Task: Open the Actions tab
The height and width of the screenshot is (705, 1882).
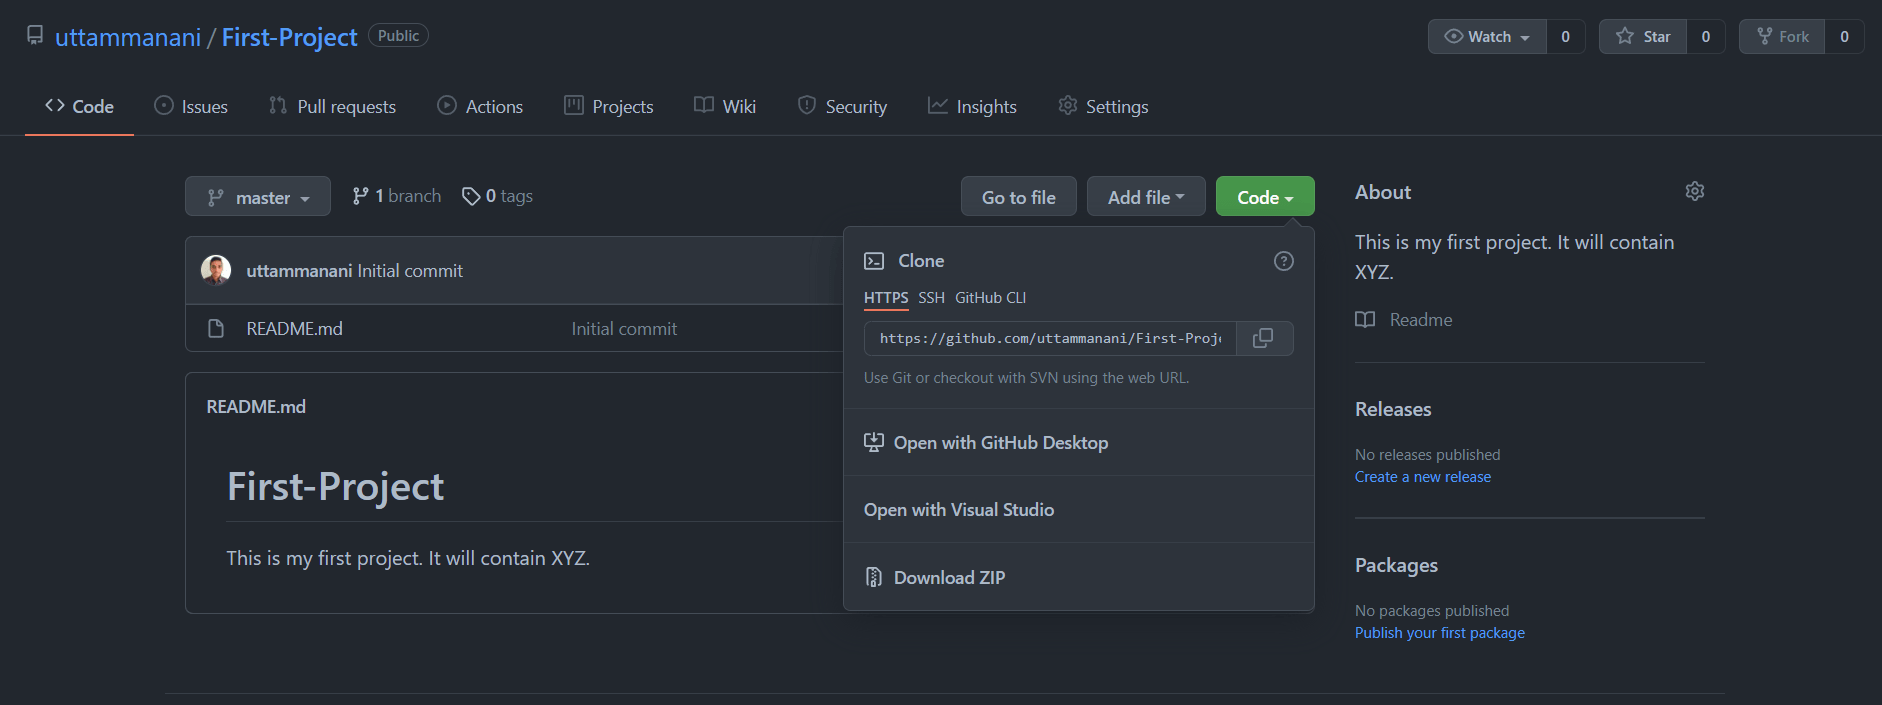Action: 480,106
